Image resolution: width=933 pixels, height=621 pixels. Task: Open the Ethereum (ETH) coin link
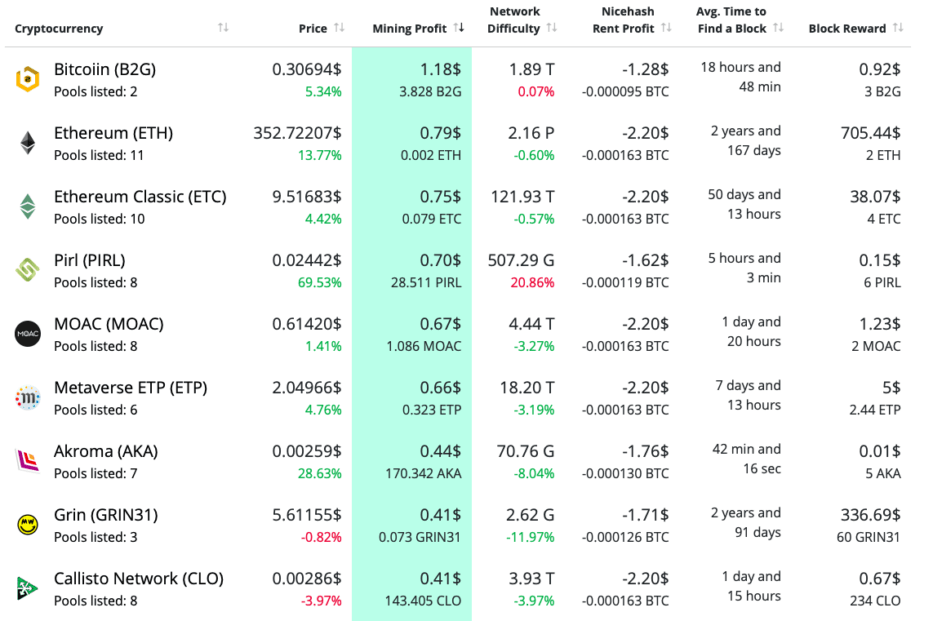[106, 133]
